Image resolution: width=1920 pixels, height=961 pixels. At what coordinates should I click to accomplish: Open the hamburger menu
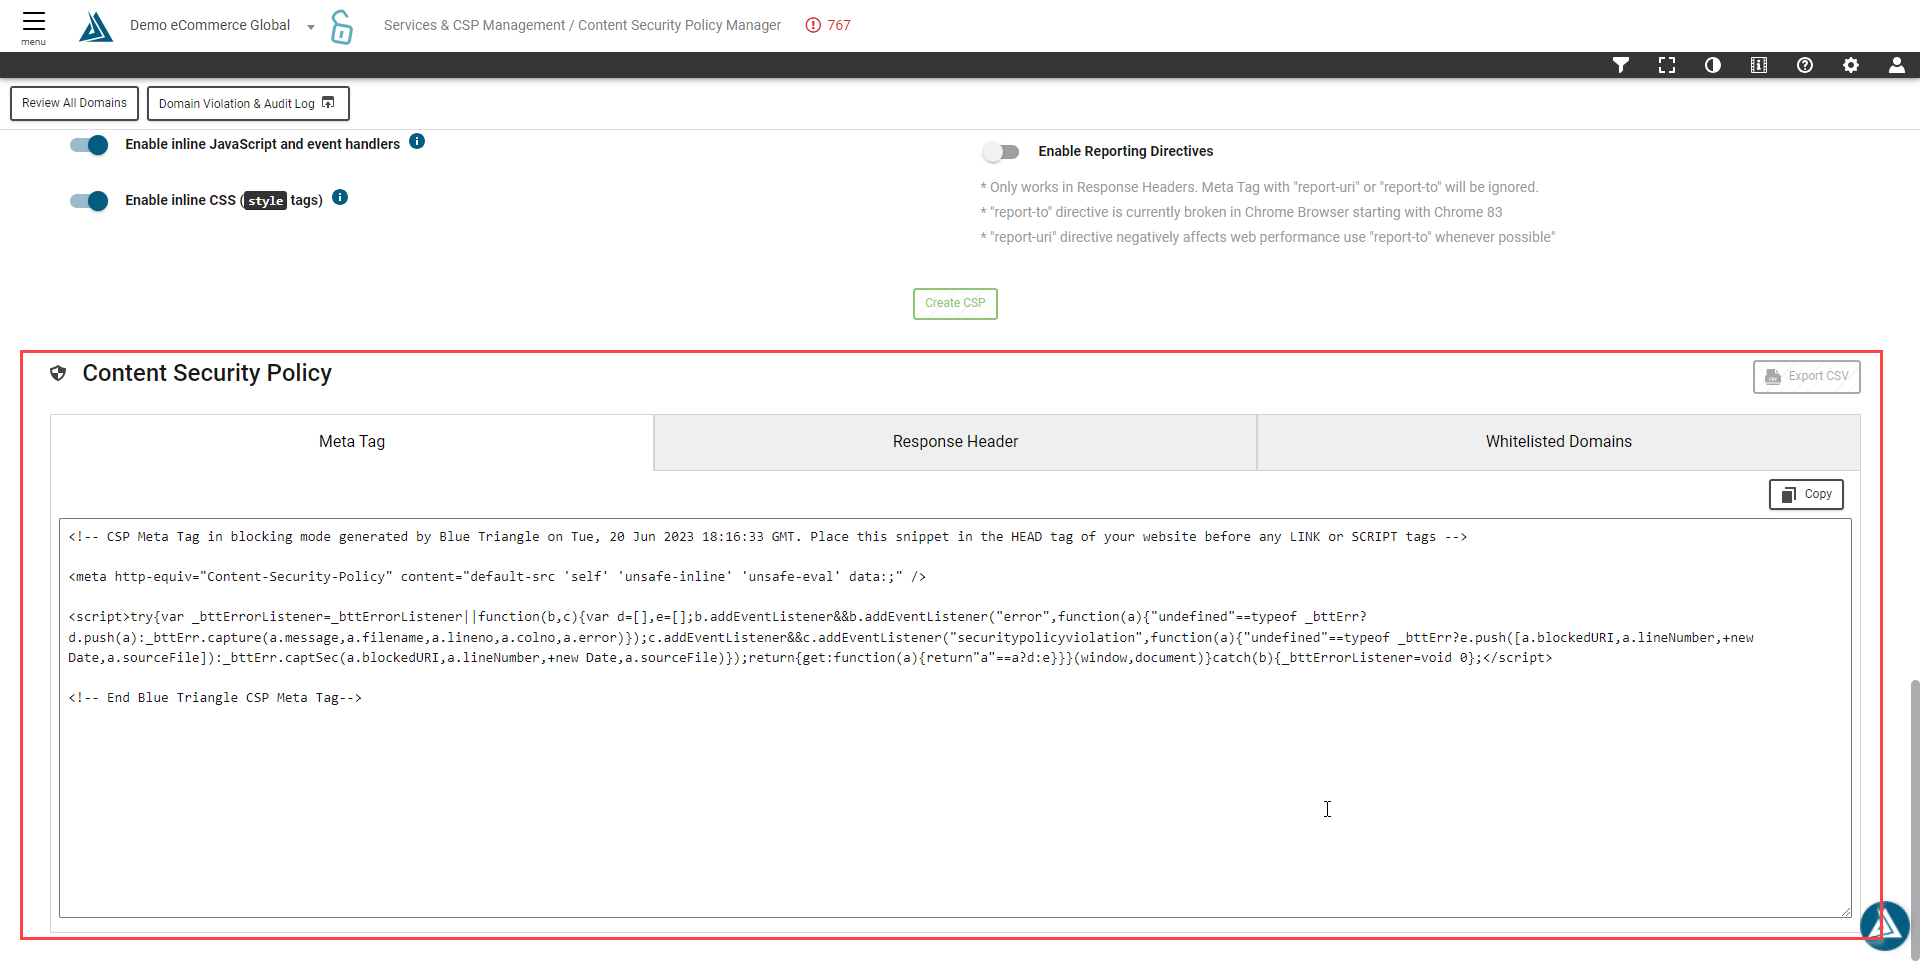[34, 26]
